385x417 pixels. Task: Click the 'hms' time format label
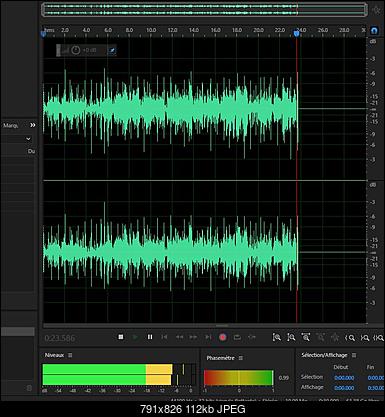pos(49,30)
